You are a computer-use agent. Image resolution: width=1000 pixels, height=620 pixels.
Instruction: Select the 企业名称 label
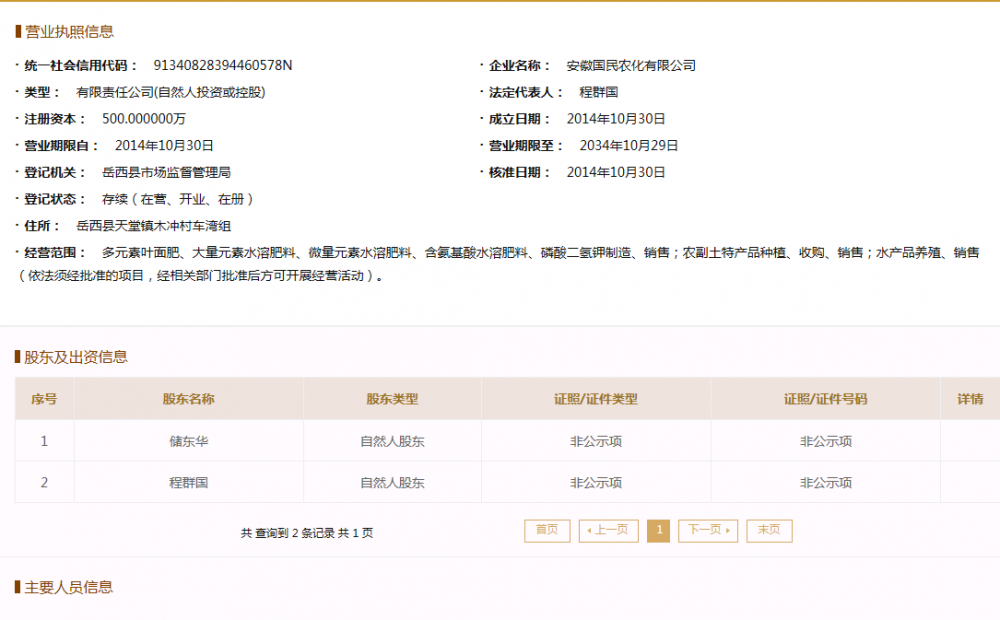[x=519, y=66]
